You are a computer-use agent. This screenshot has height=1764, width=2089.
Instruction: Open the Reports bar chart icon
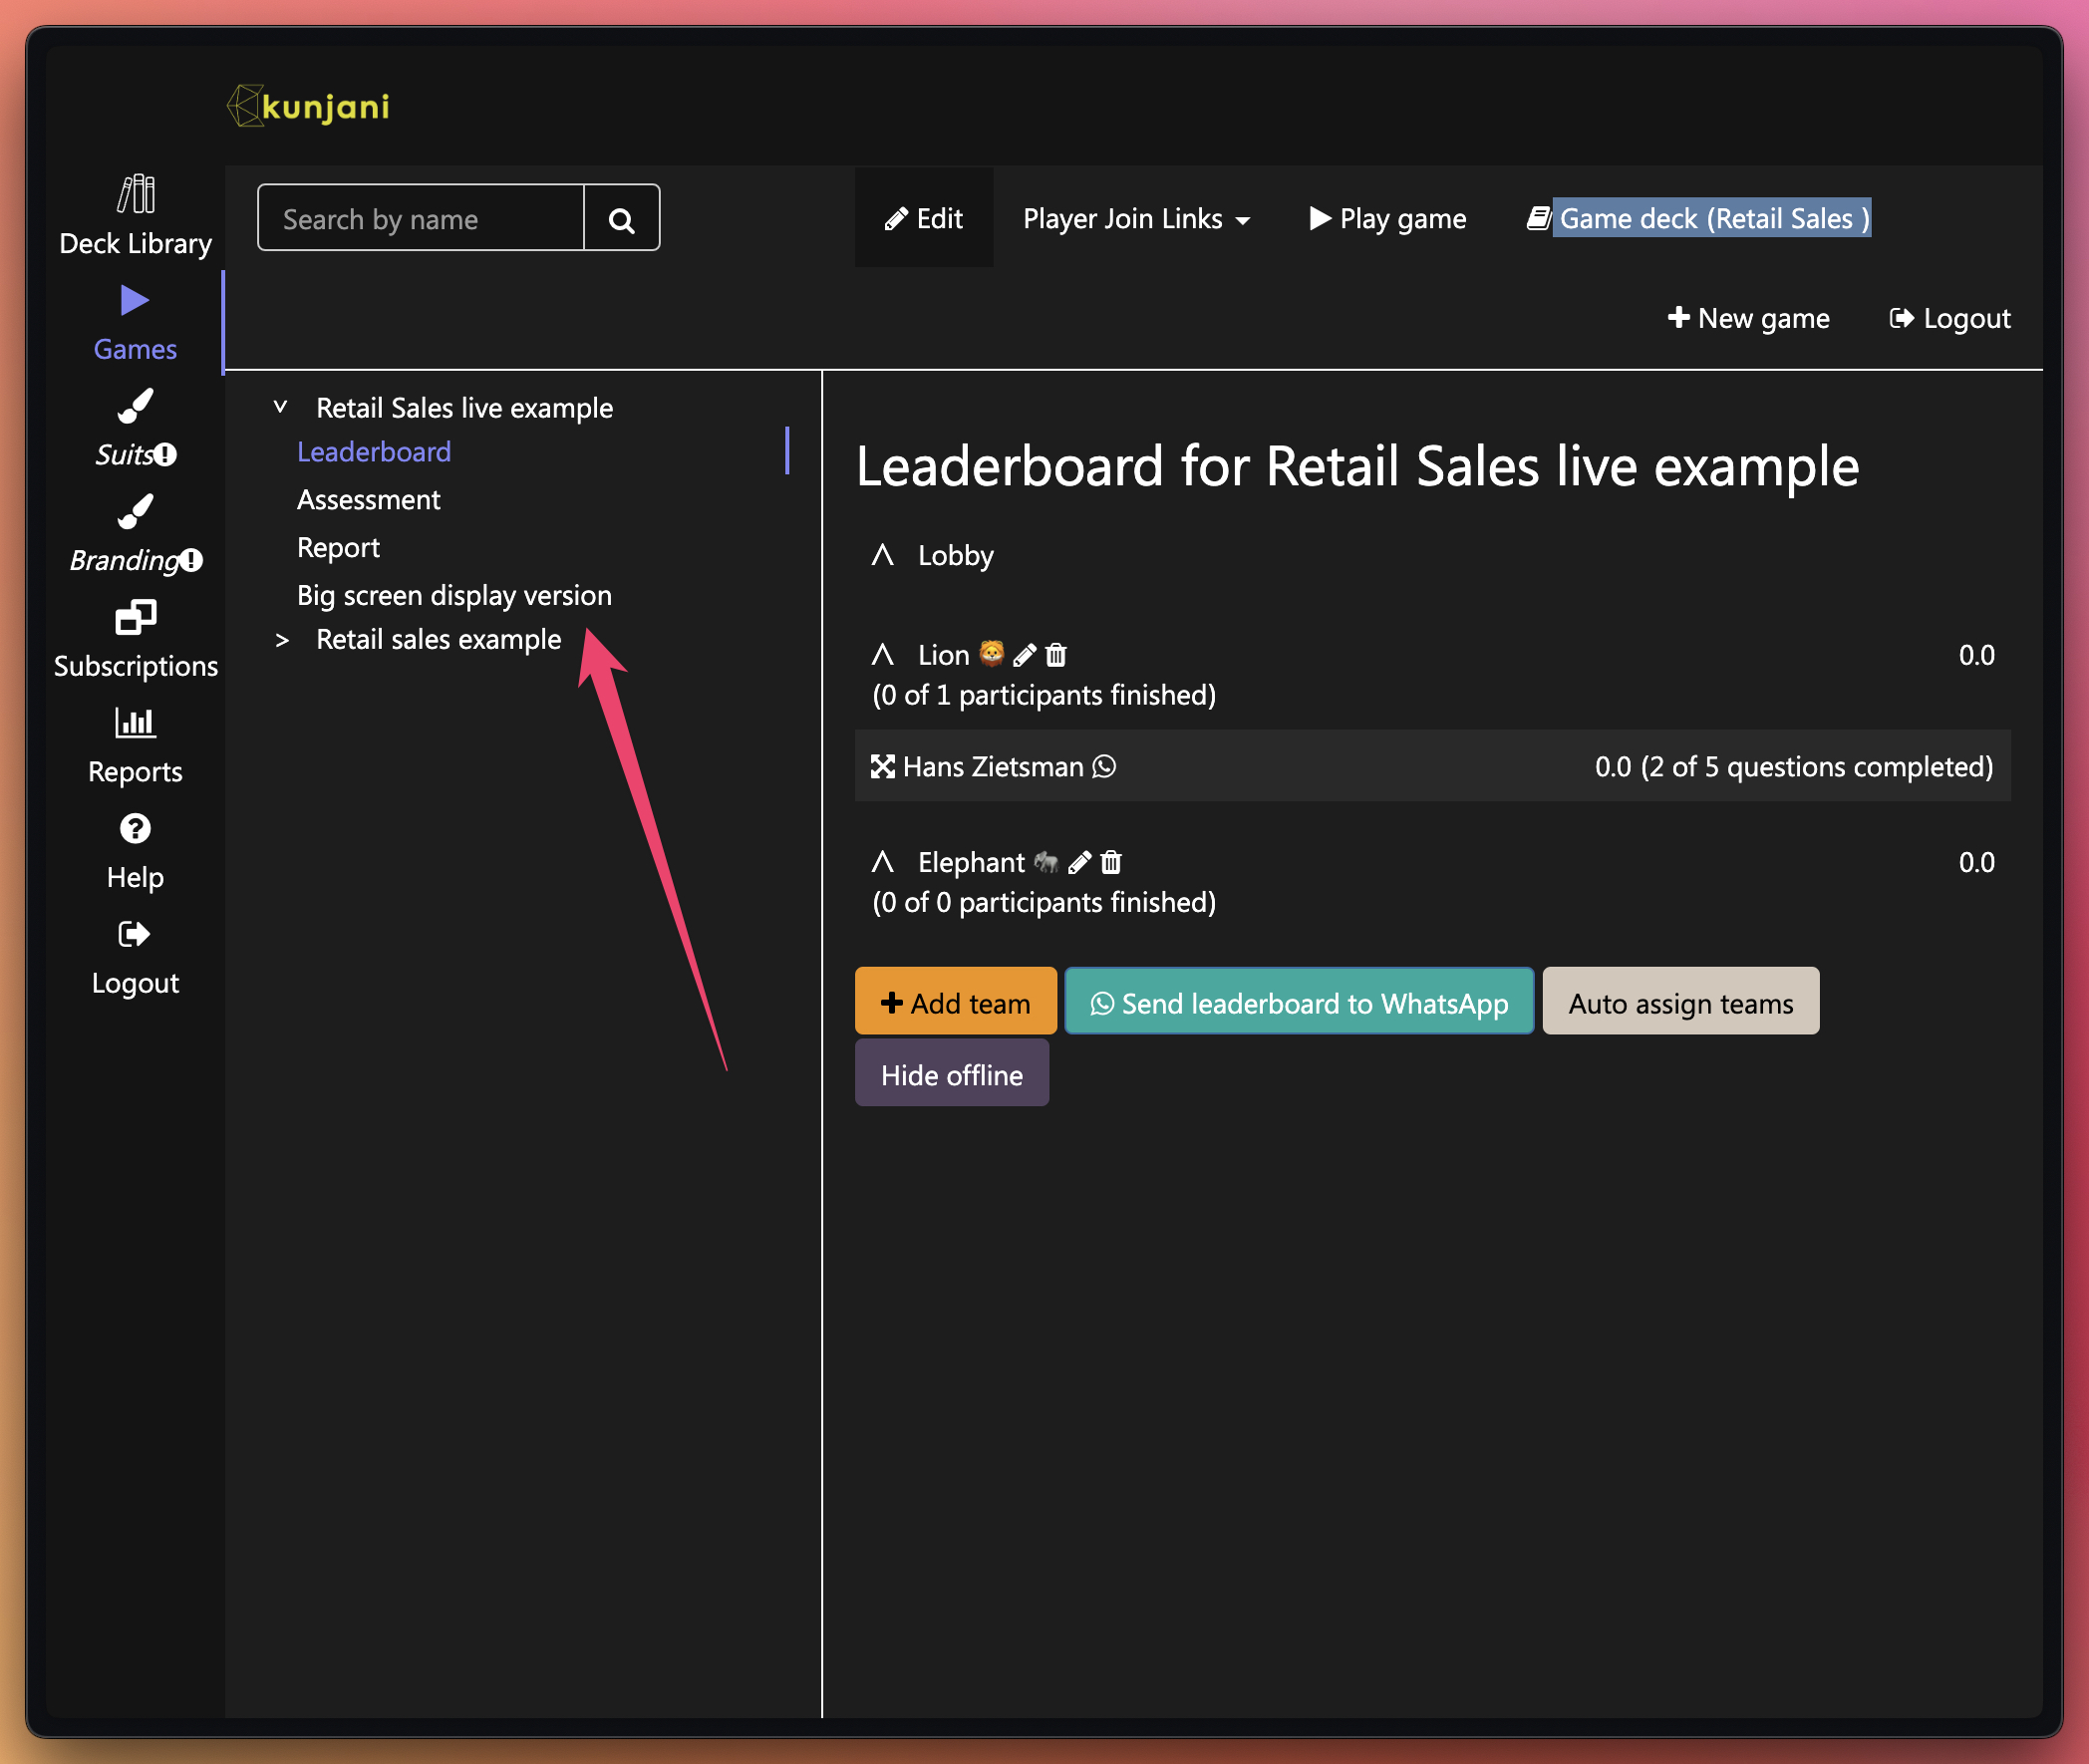pyautogui.click(x=135, y=722)
